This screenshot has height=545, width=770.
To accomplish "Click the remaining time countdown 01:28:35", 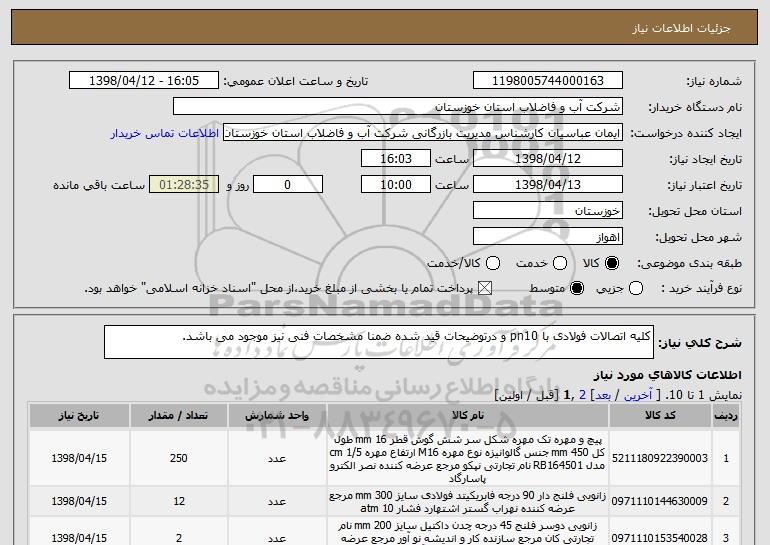I will point(184,185).
